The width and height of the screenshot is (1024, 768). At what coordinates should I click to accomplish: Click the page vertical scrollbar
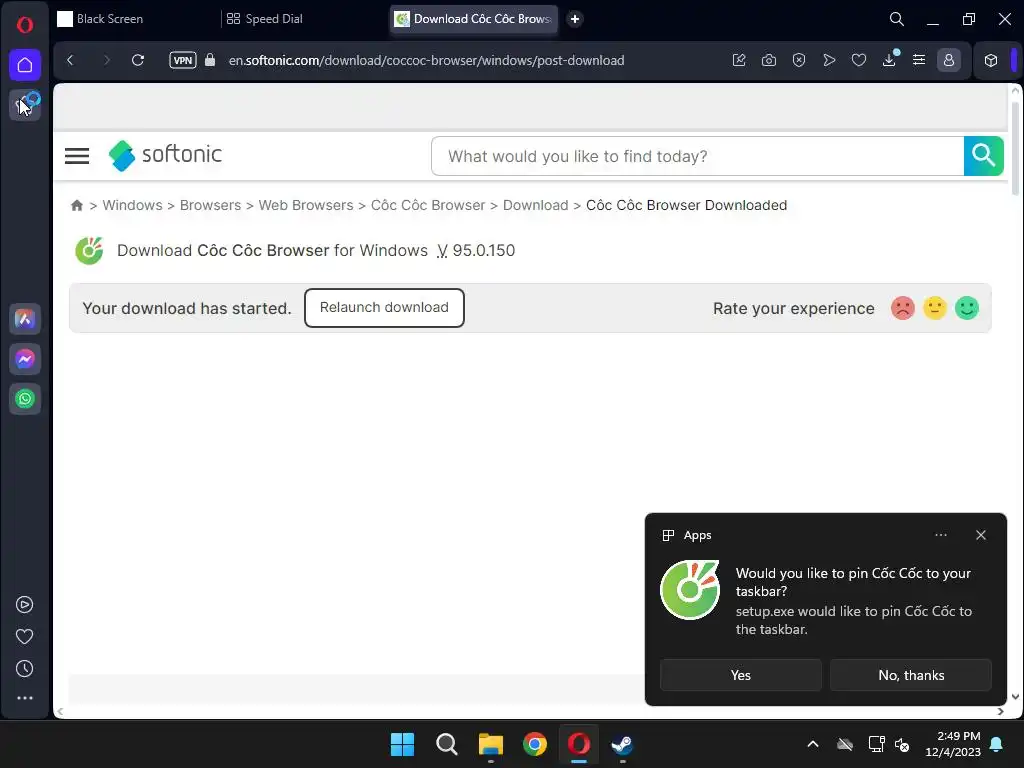1015,148
